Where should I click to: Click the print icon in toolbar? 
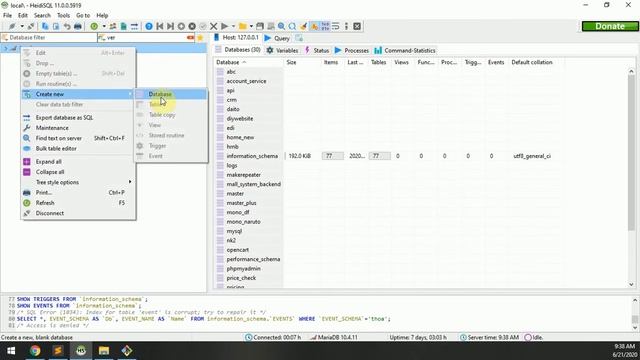78,26
